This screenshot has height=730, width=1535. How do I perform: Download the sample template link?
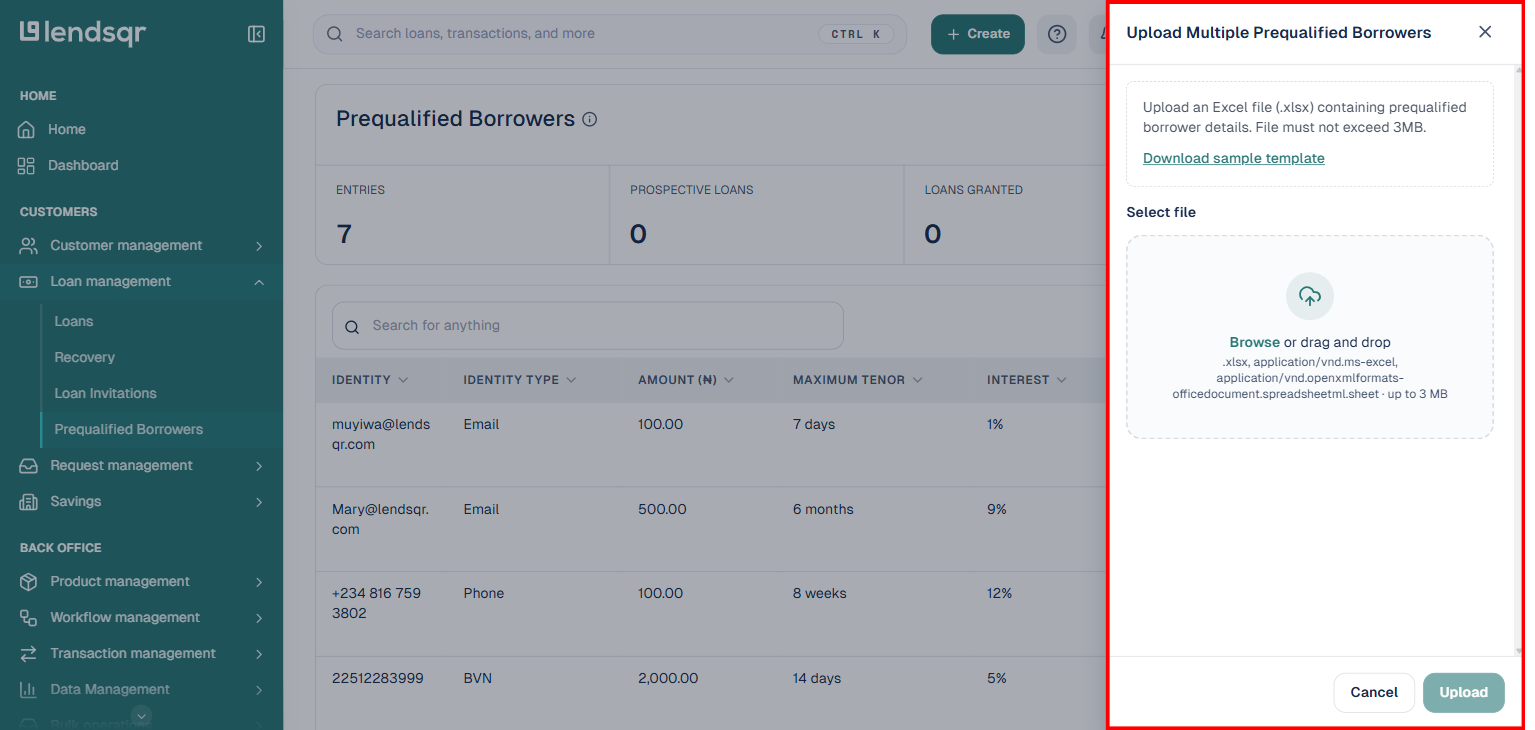(x=1233, y=158)
